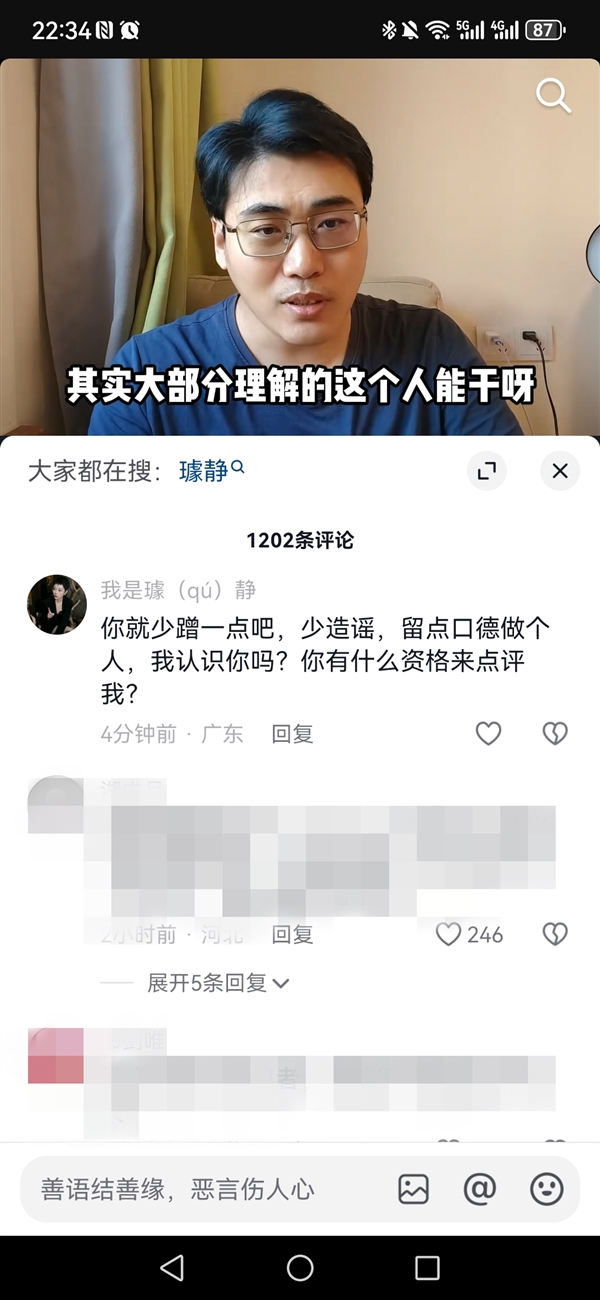Close the comments panel

coord(560,471)
